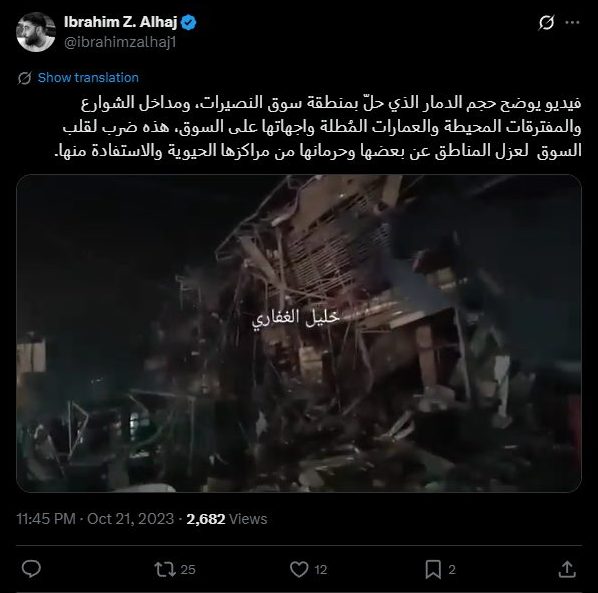Click the 11:45 PM Oct 21, 2023 timestamp
The image size is (598, 593).
point(95,519)
